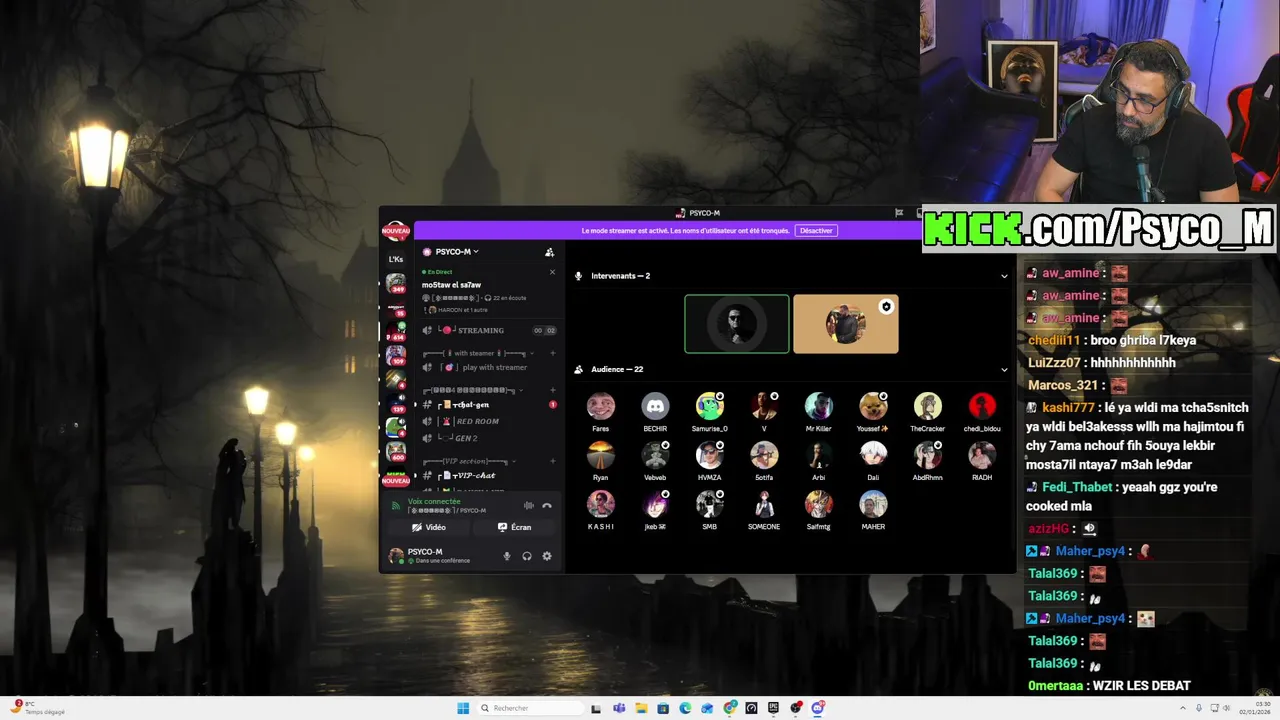Add channel to VIP section category
The width and height of the screenshot is (1280, 720).
(552, 461)
